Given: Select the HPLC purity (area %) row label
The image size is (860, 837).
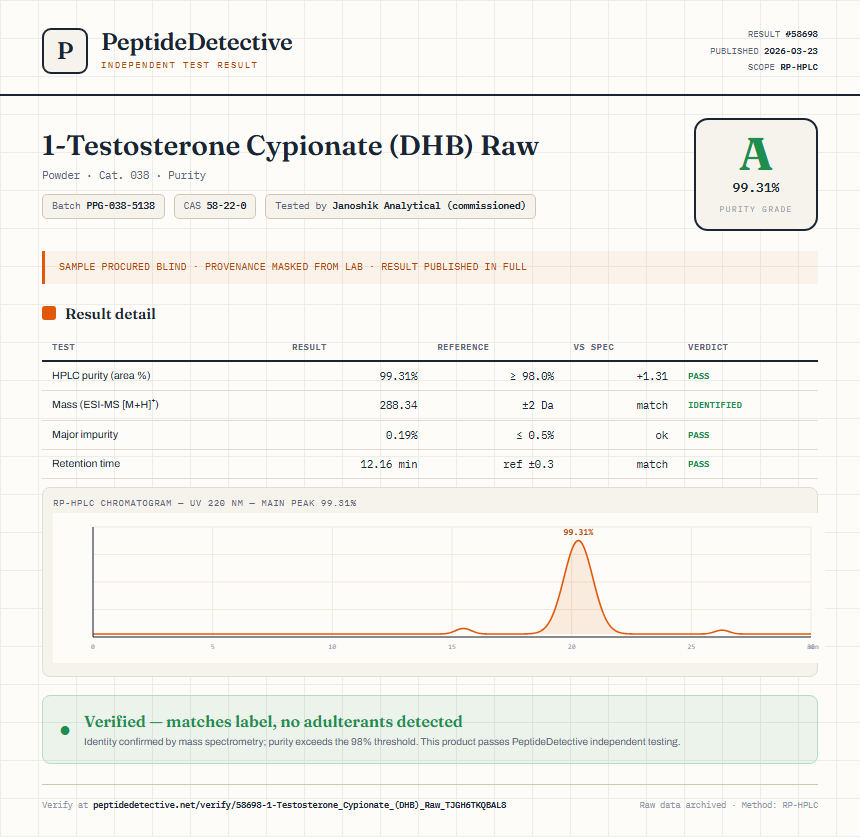Looking at the screenshot, I should [x=101, y=376].
